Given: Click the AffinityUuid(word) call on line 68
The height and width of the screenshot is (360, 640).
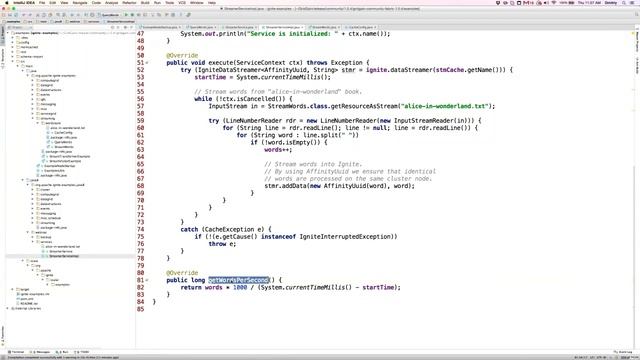Looking at the screenshot, I should (x=356, y=186).
